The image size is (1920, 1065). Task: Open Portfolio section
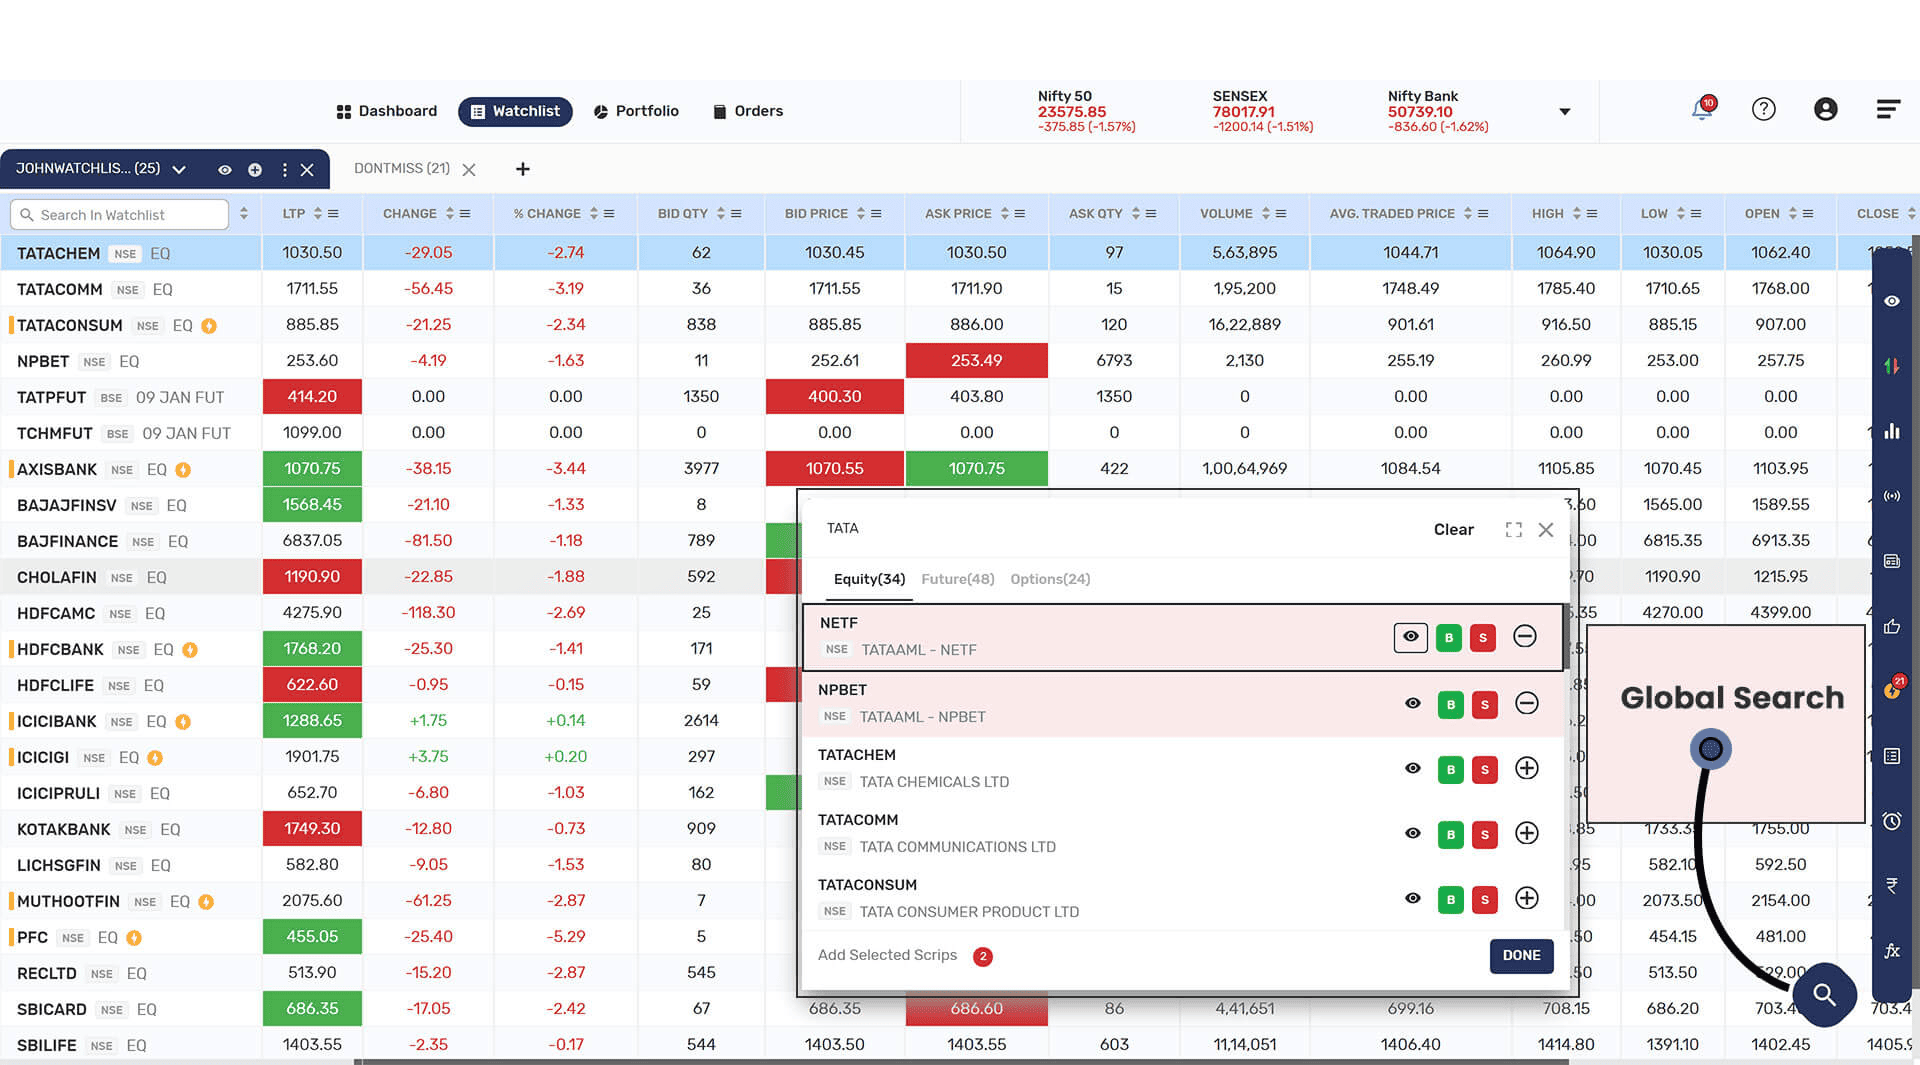[636, 111]
